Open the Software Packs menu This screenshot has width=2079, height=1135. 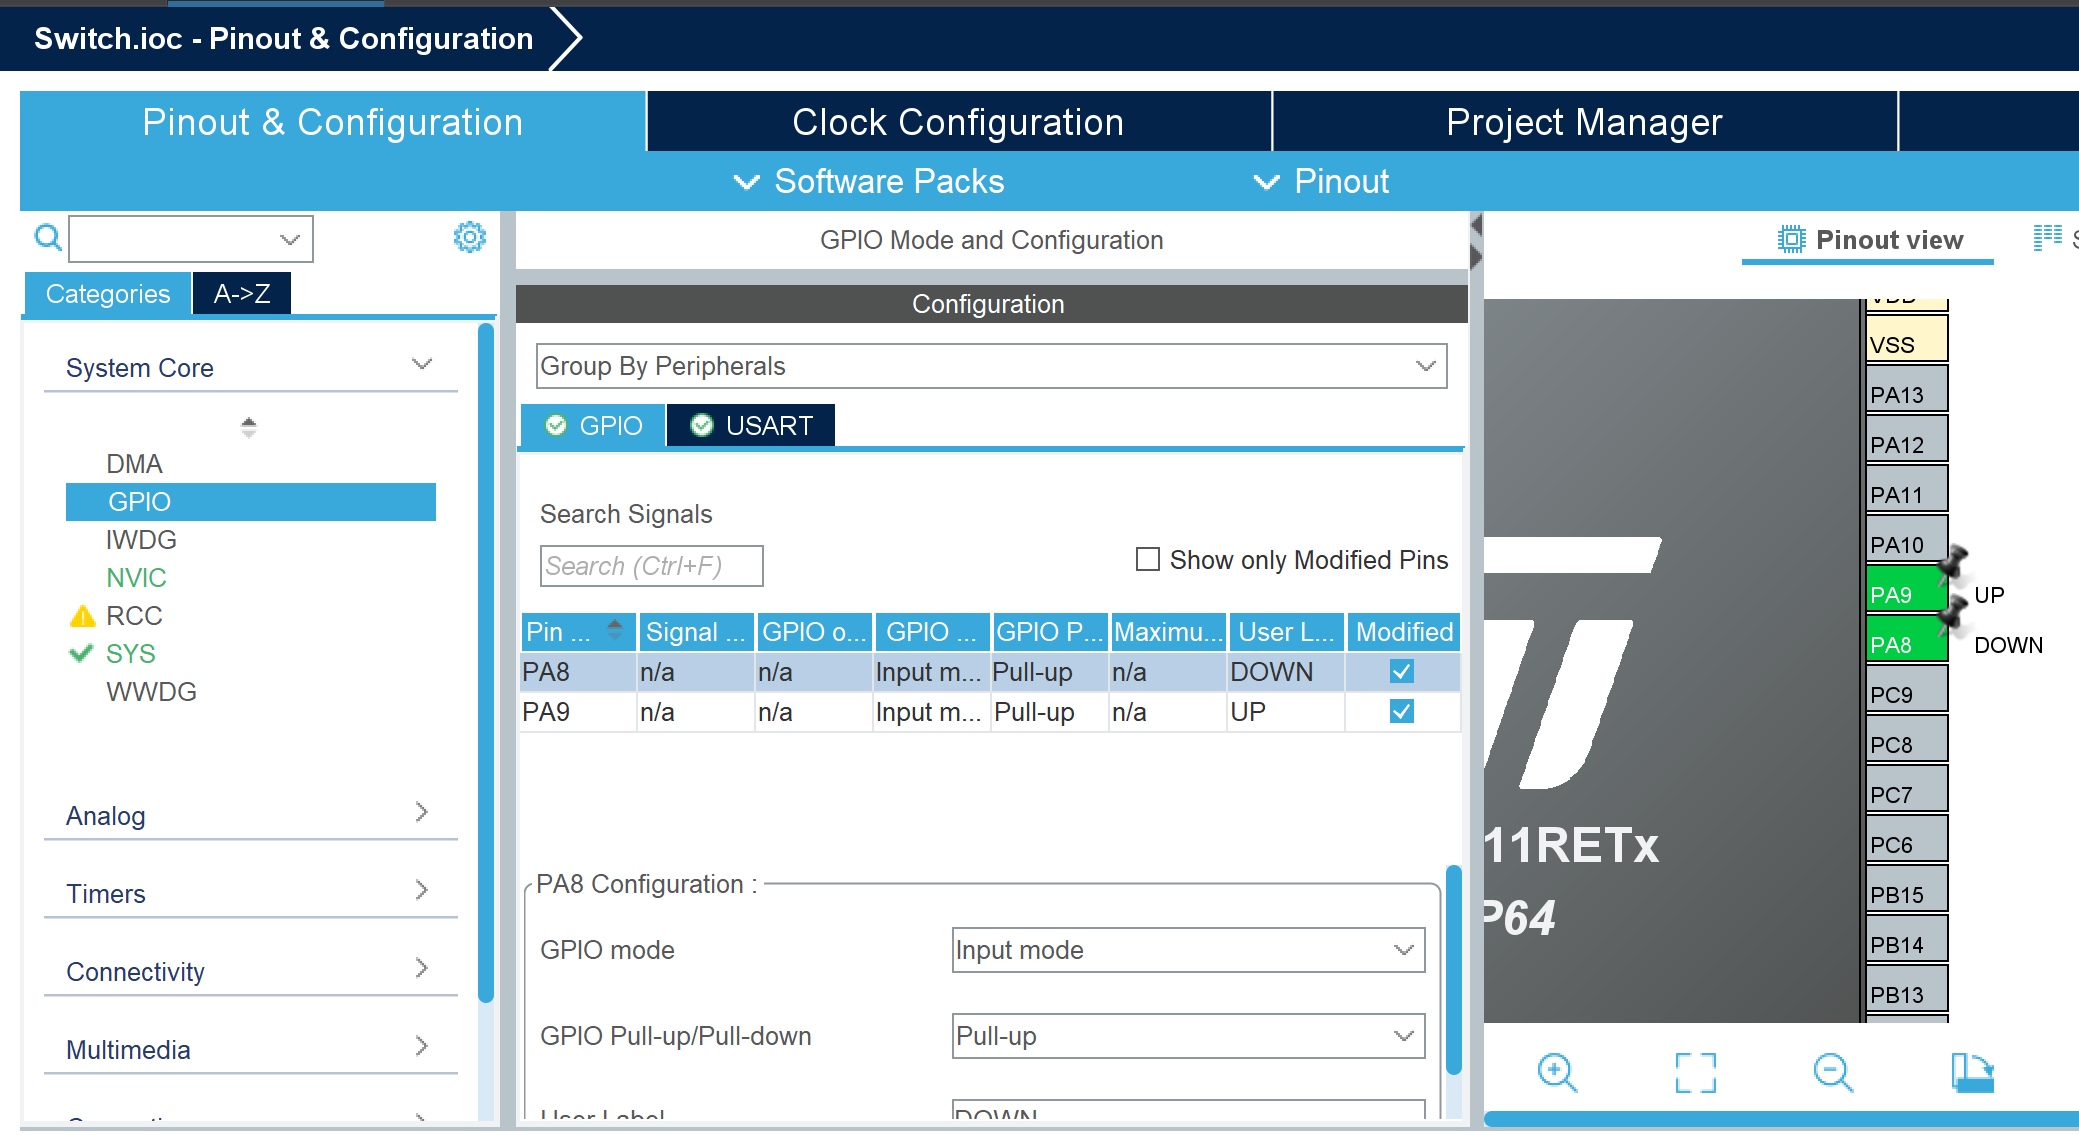tap(869, 182)
